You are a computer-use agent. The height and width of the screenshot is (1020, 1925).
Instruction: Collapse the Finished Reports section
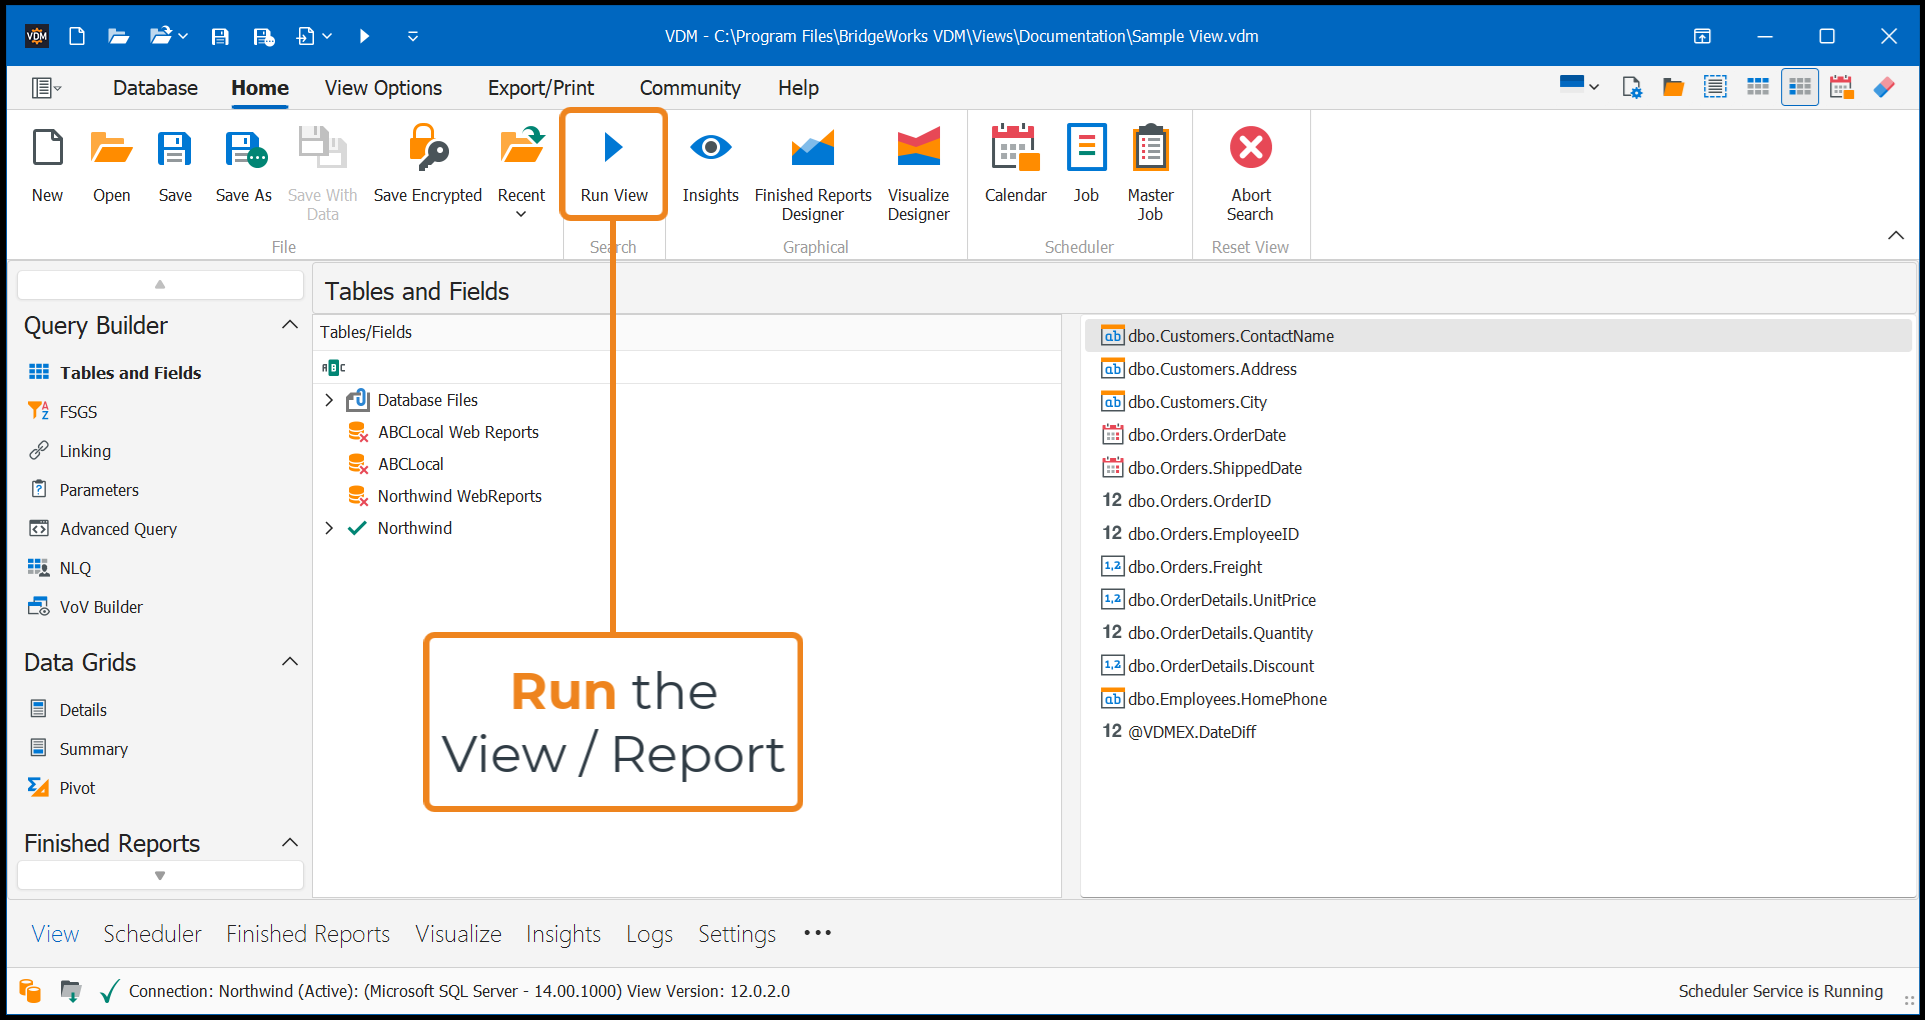[x=290, y=843]
